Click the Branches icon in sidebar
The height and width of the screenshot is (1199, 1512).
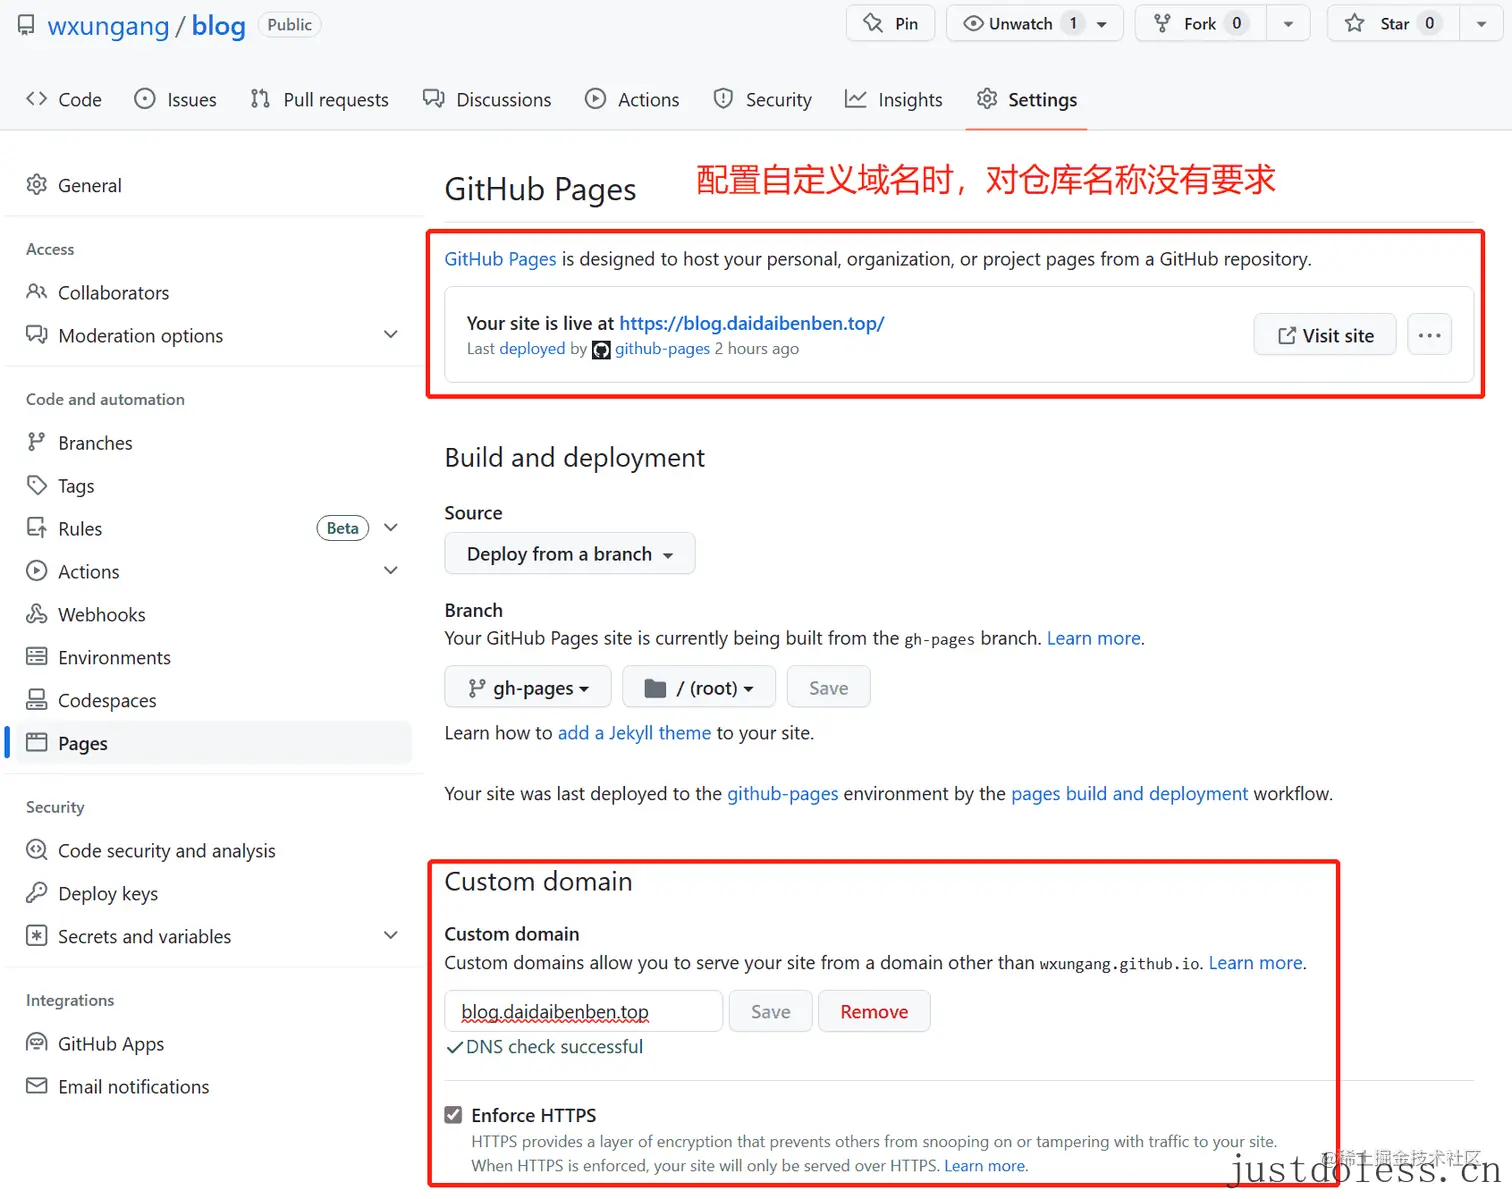click(x=37, y=441)
